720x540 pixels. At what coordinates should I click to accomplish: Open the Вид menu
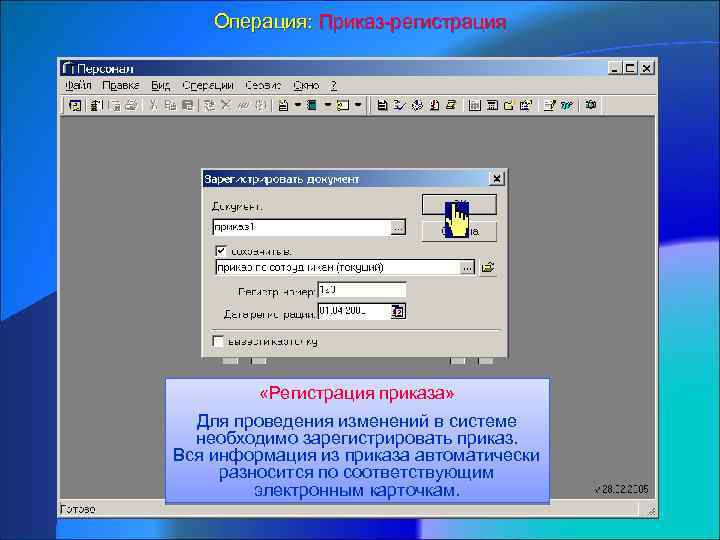(x=161, y=85)
